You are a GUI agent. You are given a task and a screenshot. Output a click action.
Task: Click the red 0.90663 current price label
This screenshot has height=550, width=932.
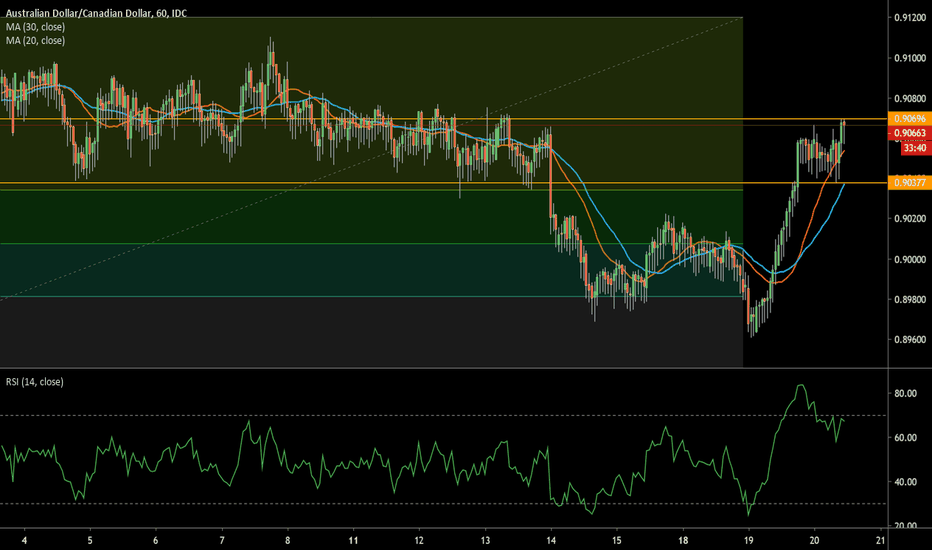click(x=909, y=133)
